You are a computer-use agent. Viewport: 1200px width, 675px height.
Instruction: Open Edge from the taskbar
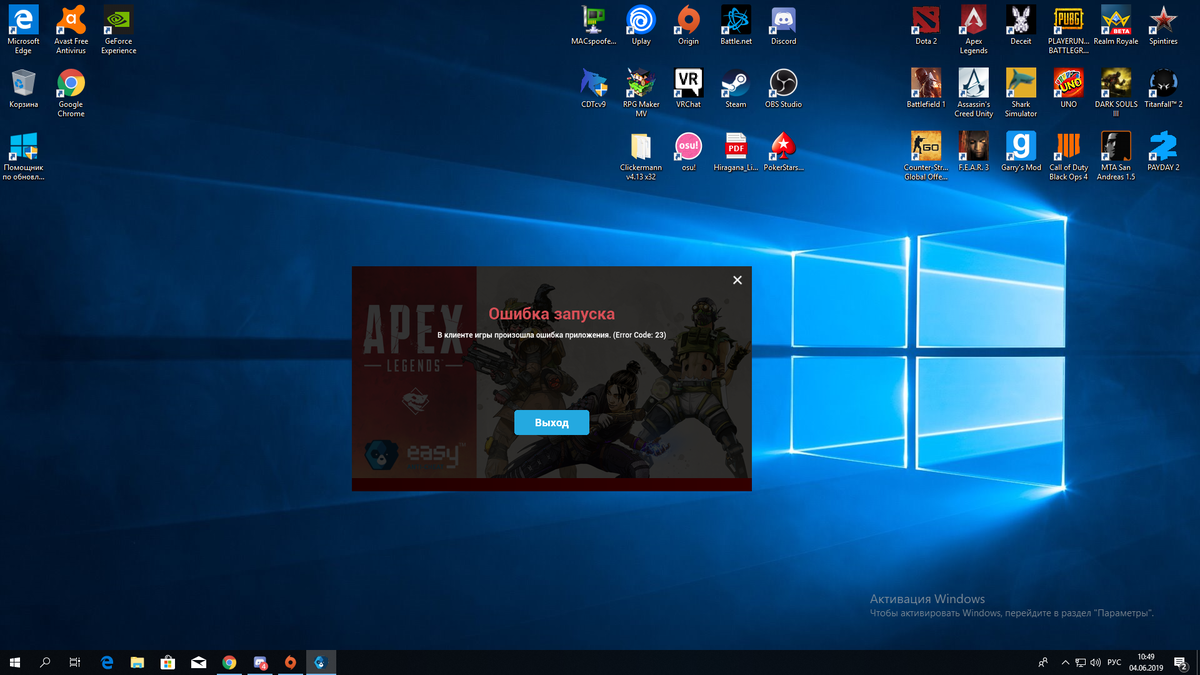coord(107,662)
